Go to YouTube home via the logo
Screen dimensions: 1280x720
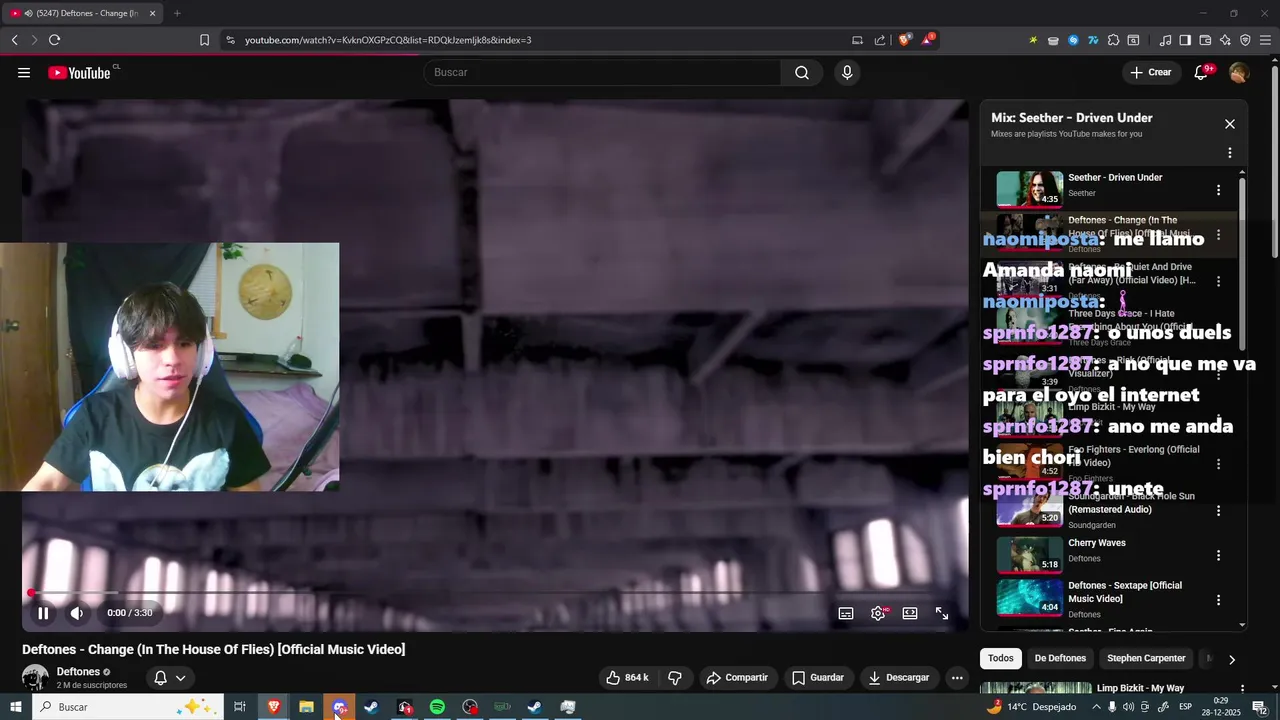click(x=79, y=73)
